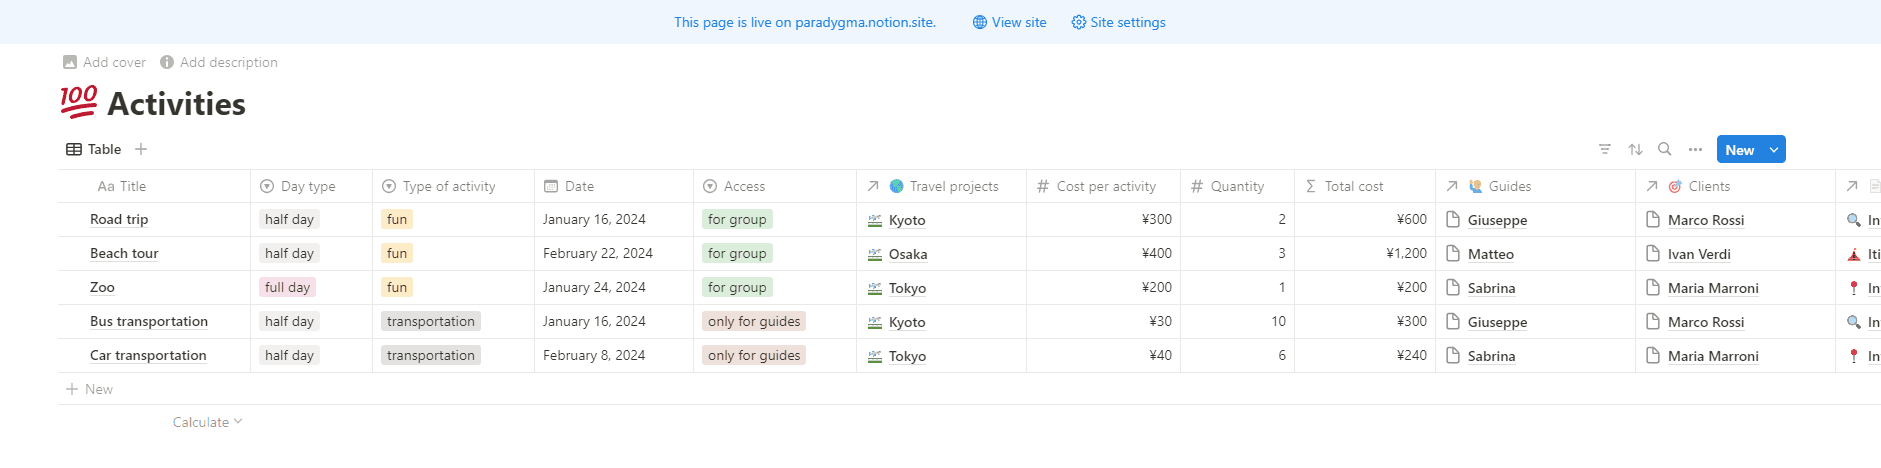Click the plus icon to add view

141,149
